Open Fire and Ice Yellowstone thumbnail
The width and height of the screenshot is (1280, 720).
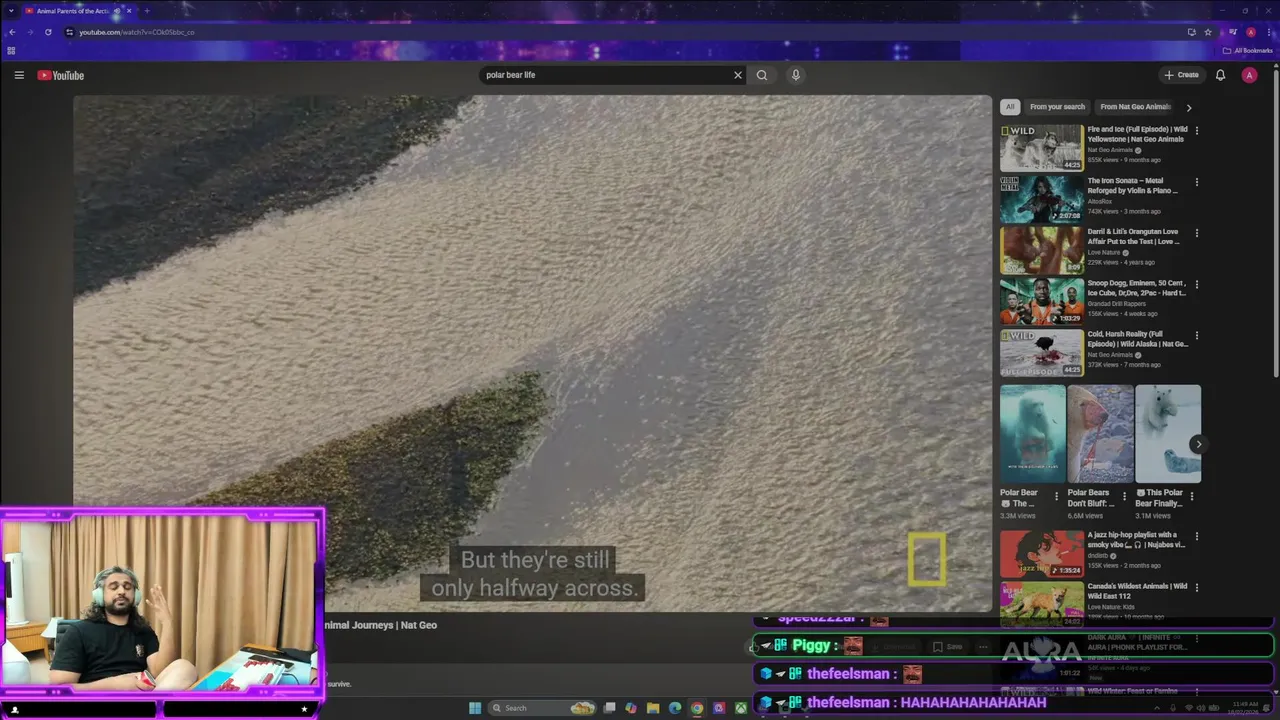pos(1041,148)
